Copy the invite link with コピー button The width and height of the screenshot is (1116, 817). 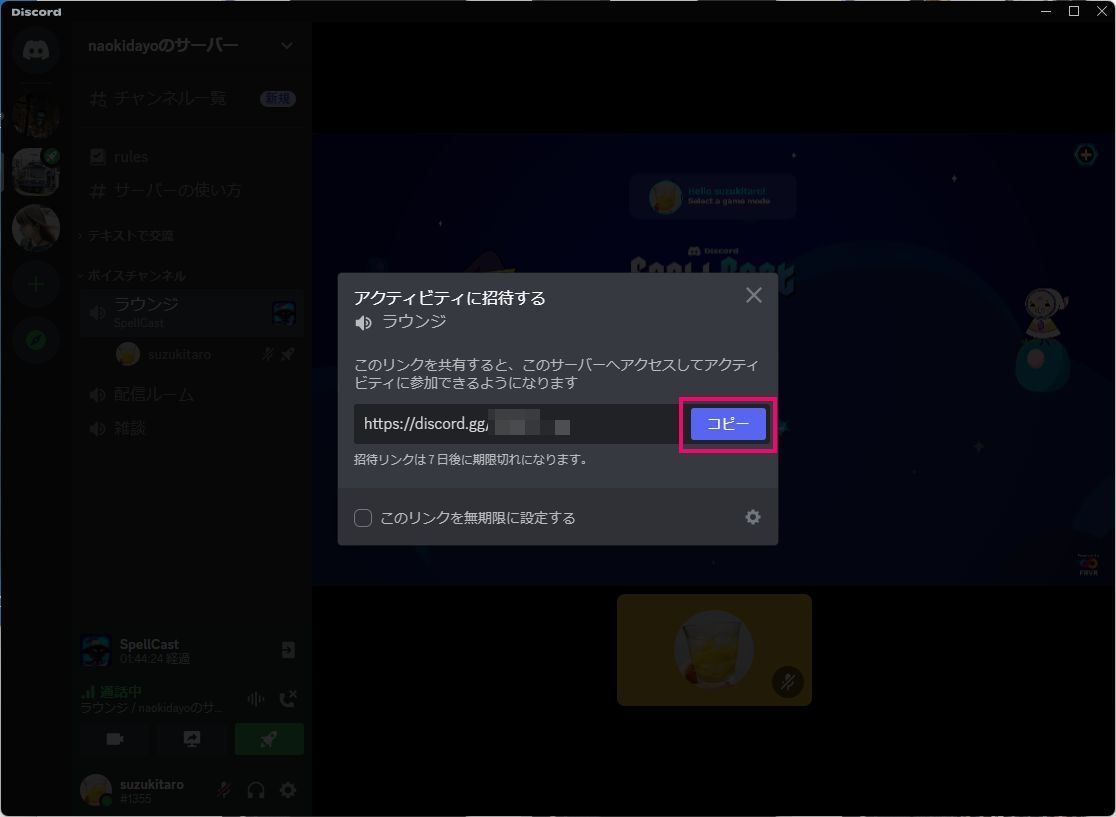(728, 424)
